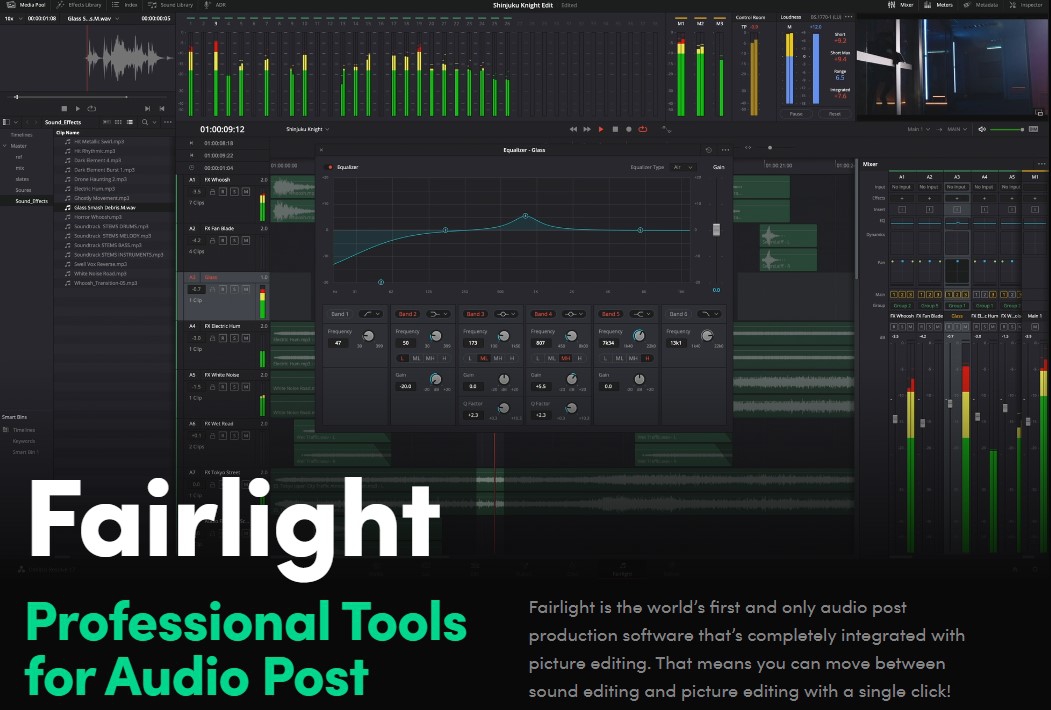This screenshot has height=710, width=1051.
Task: Open the Index panel
Action: (x=125, y=5)
